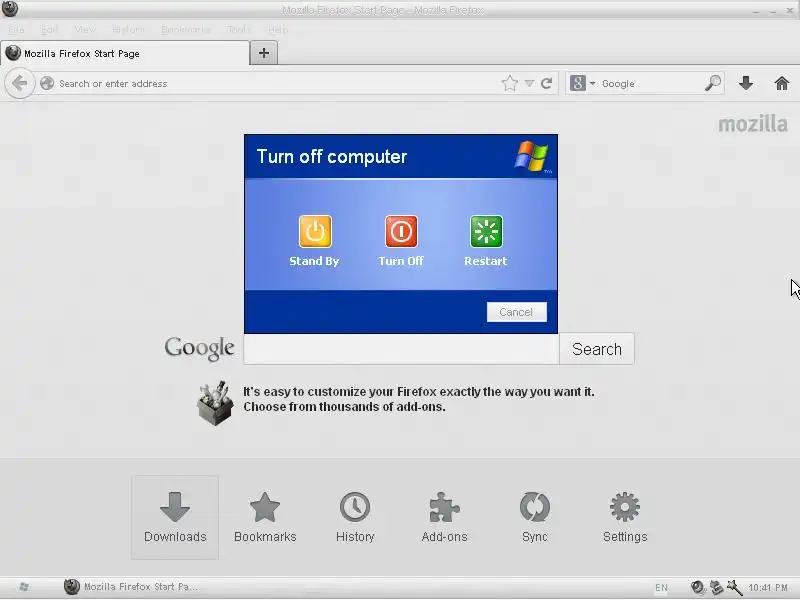Open the Tools menu
This screenshot has width=800, height=600.
(x=238, y=30)
